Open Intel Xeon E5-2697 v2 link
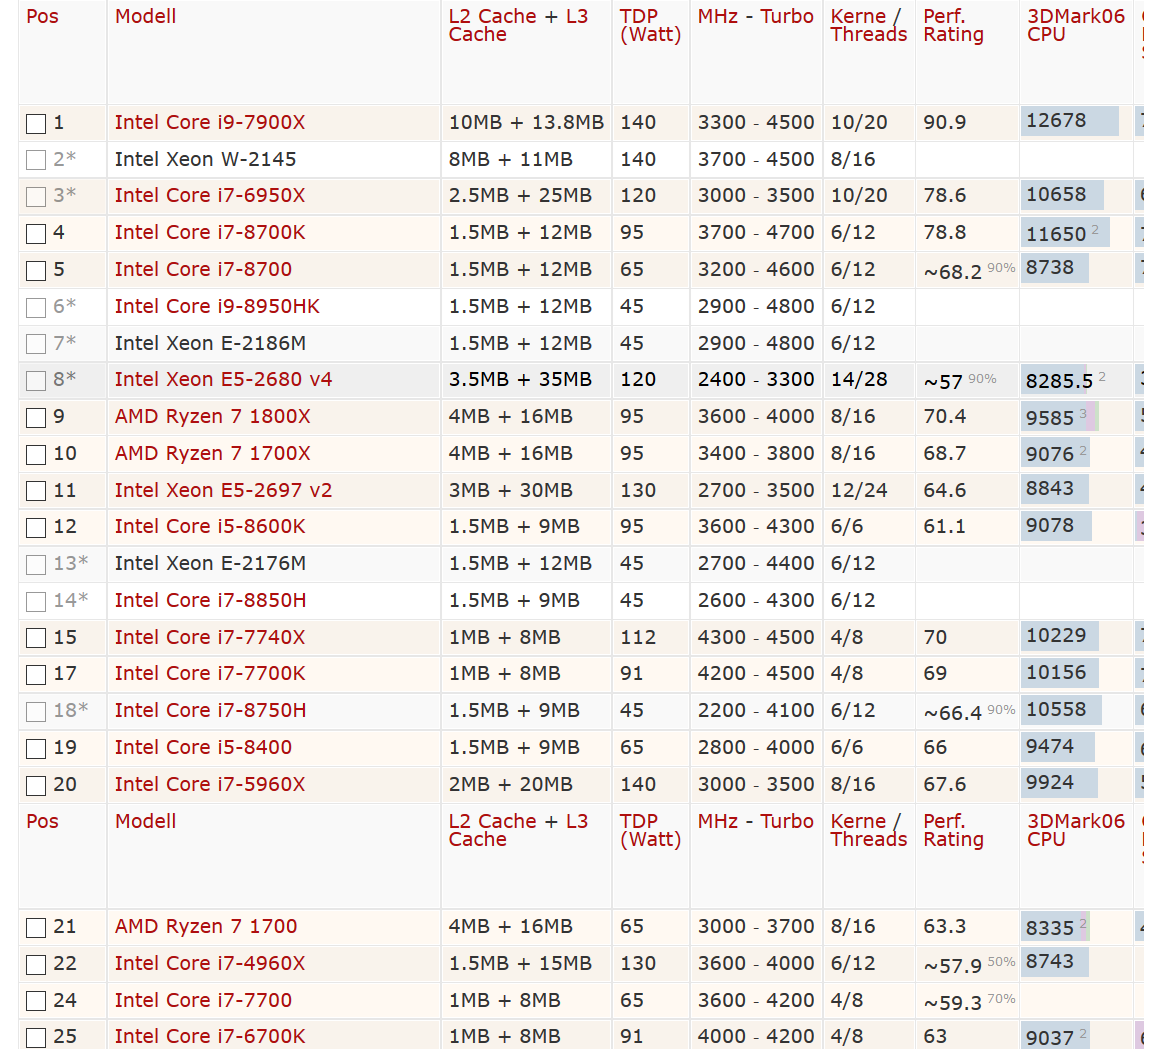This screenshot has width=1167, height=1049. click(223, 490)
